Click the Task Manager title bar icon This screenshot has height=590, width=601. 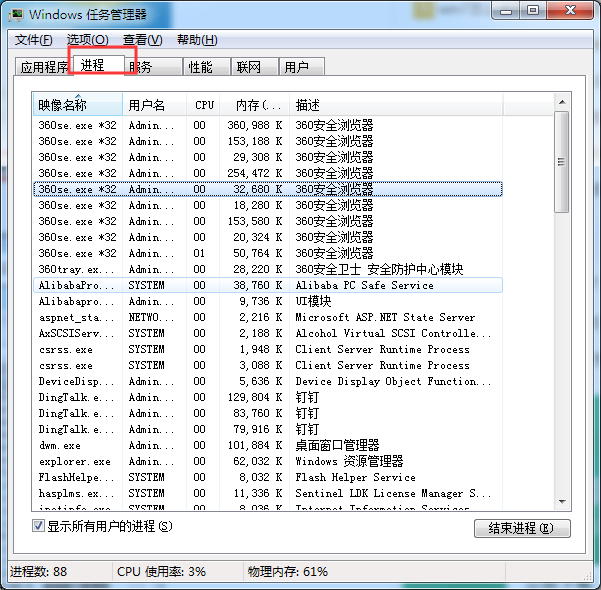pos(16,15)
